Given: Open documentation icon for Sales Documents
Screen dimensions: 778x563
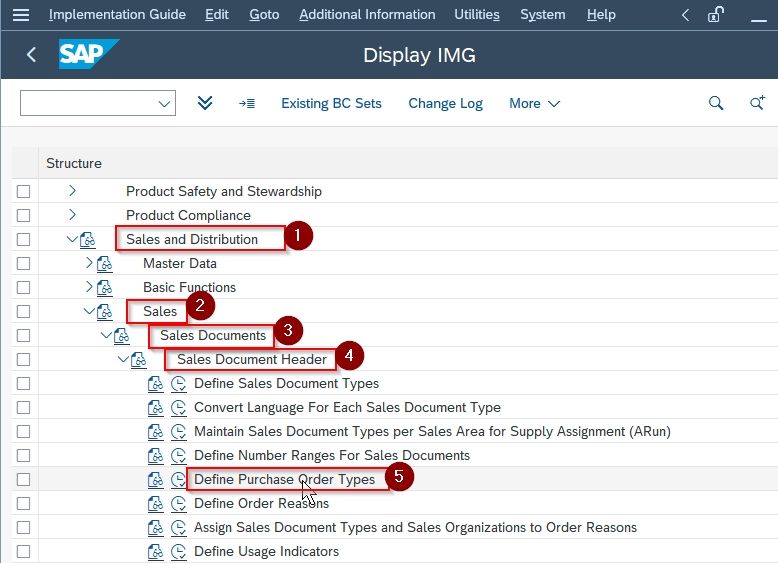Looking at the screenshot, I should [x=122, y=335].
